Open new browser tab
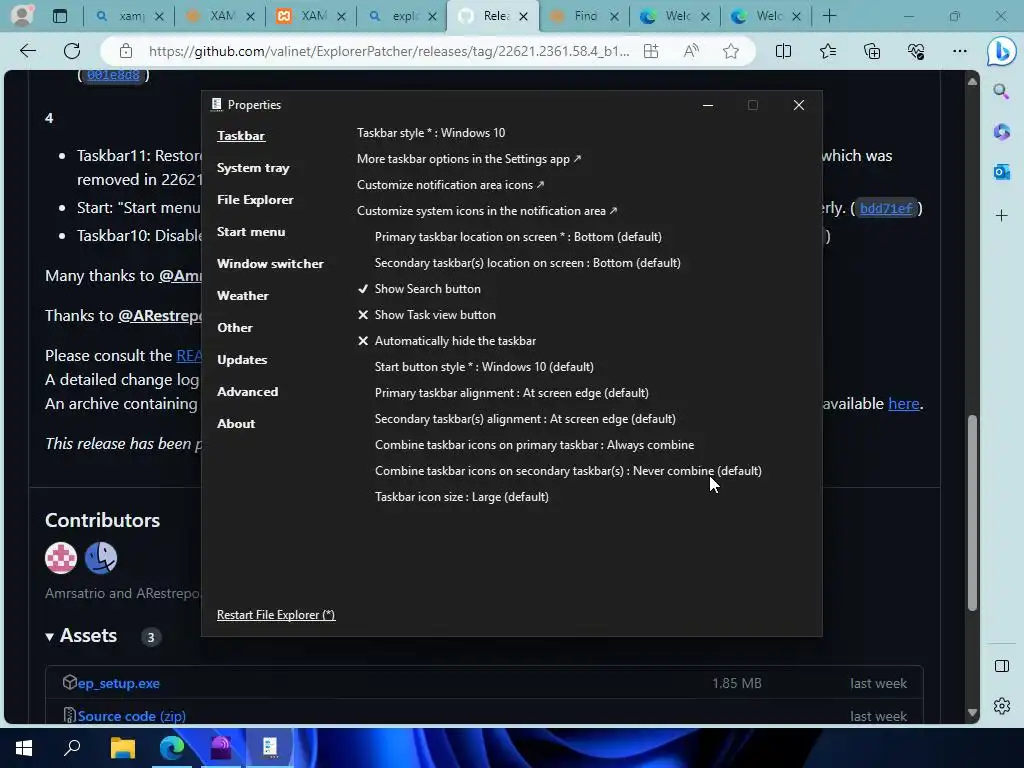Viewport: 1024px width, 768px height. pyautogui.click(x=829, y=16)
